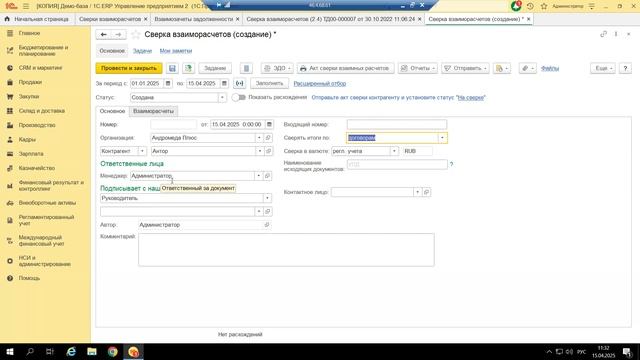This screenshot has width=640, height=360.
Task: Open the main menu hamburger icon
Action: 26,6
